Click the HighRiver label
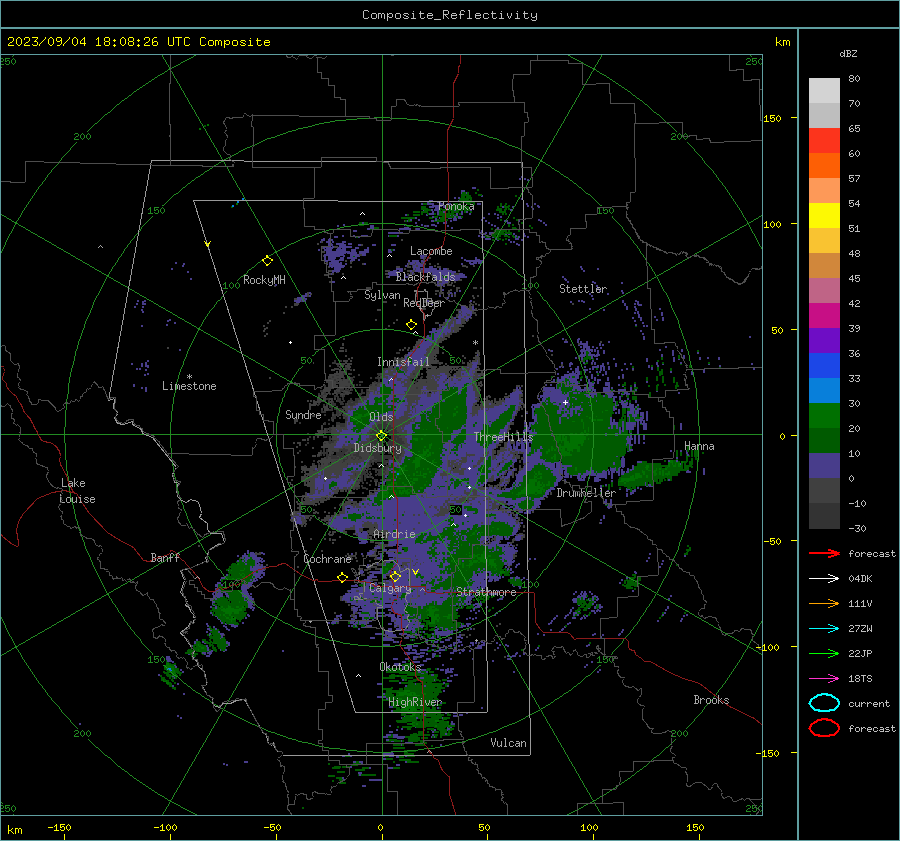Image resolution: width=900 pixels, height=841 pixels. [x=415, y=702]
